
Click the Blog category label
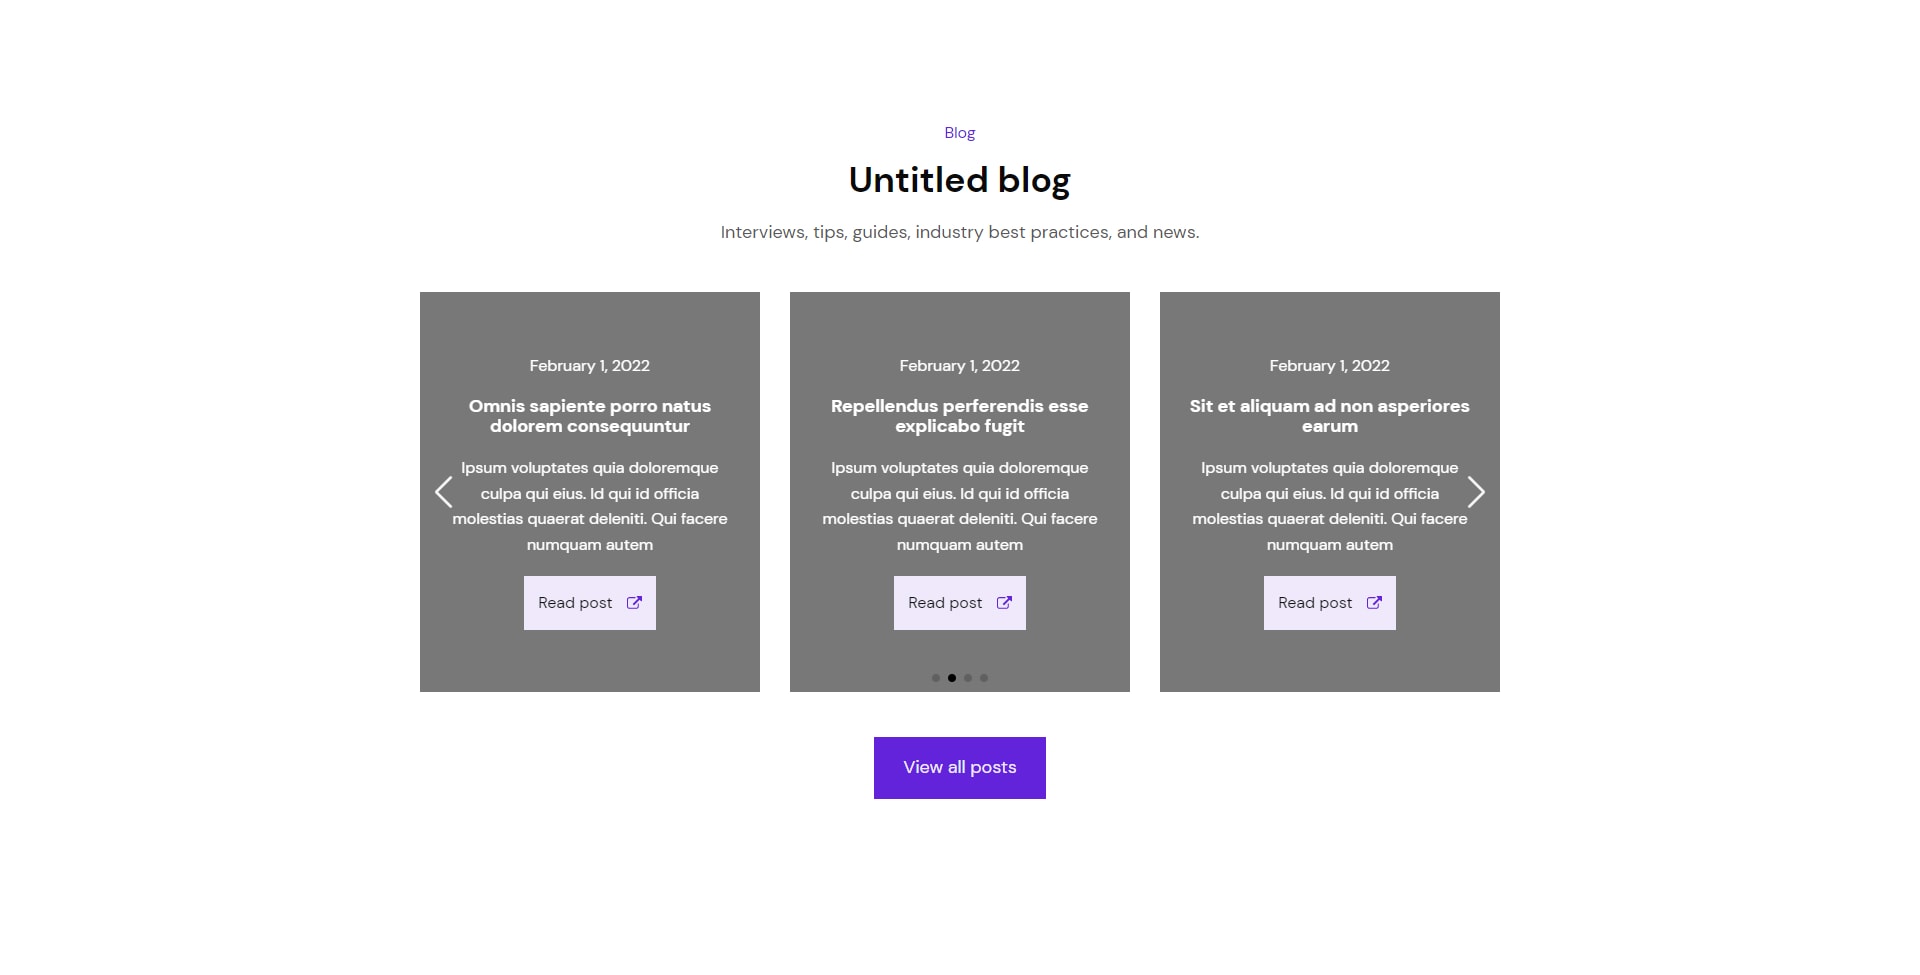[960, 133]
